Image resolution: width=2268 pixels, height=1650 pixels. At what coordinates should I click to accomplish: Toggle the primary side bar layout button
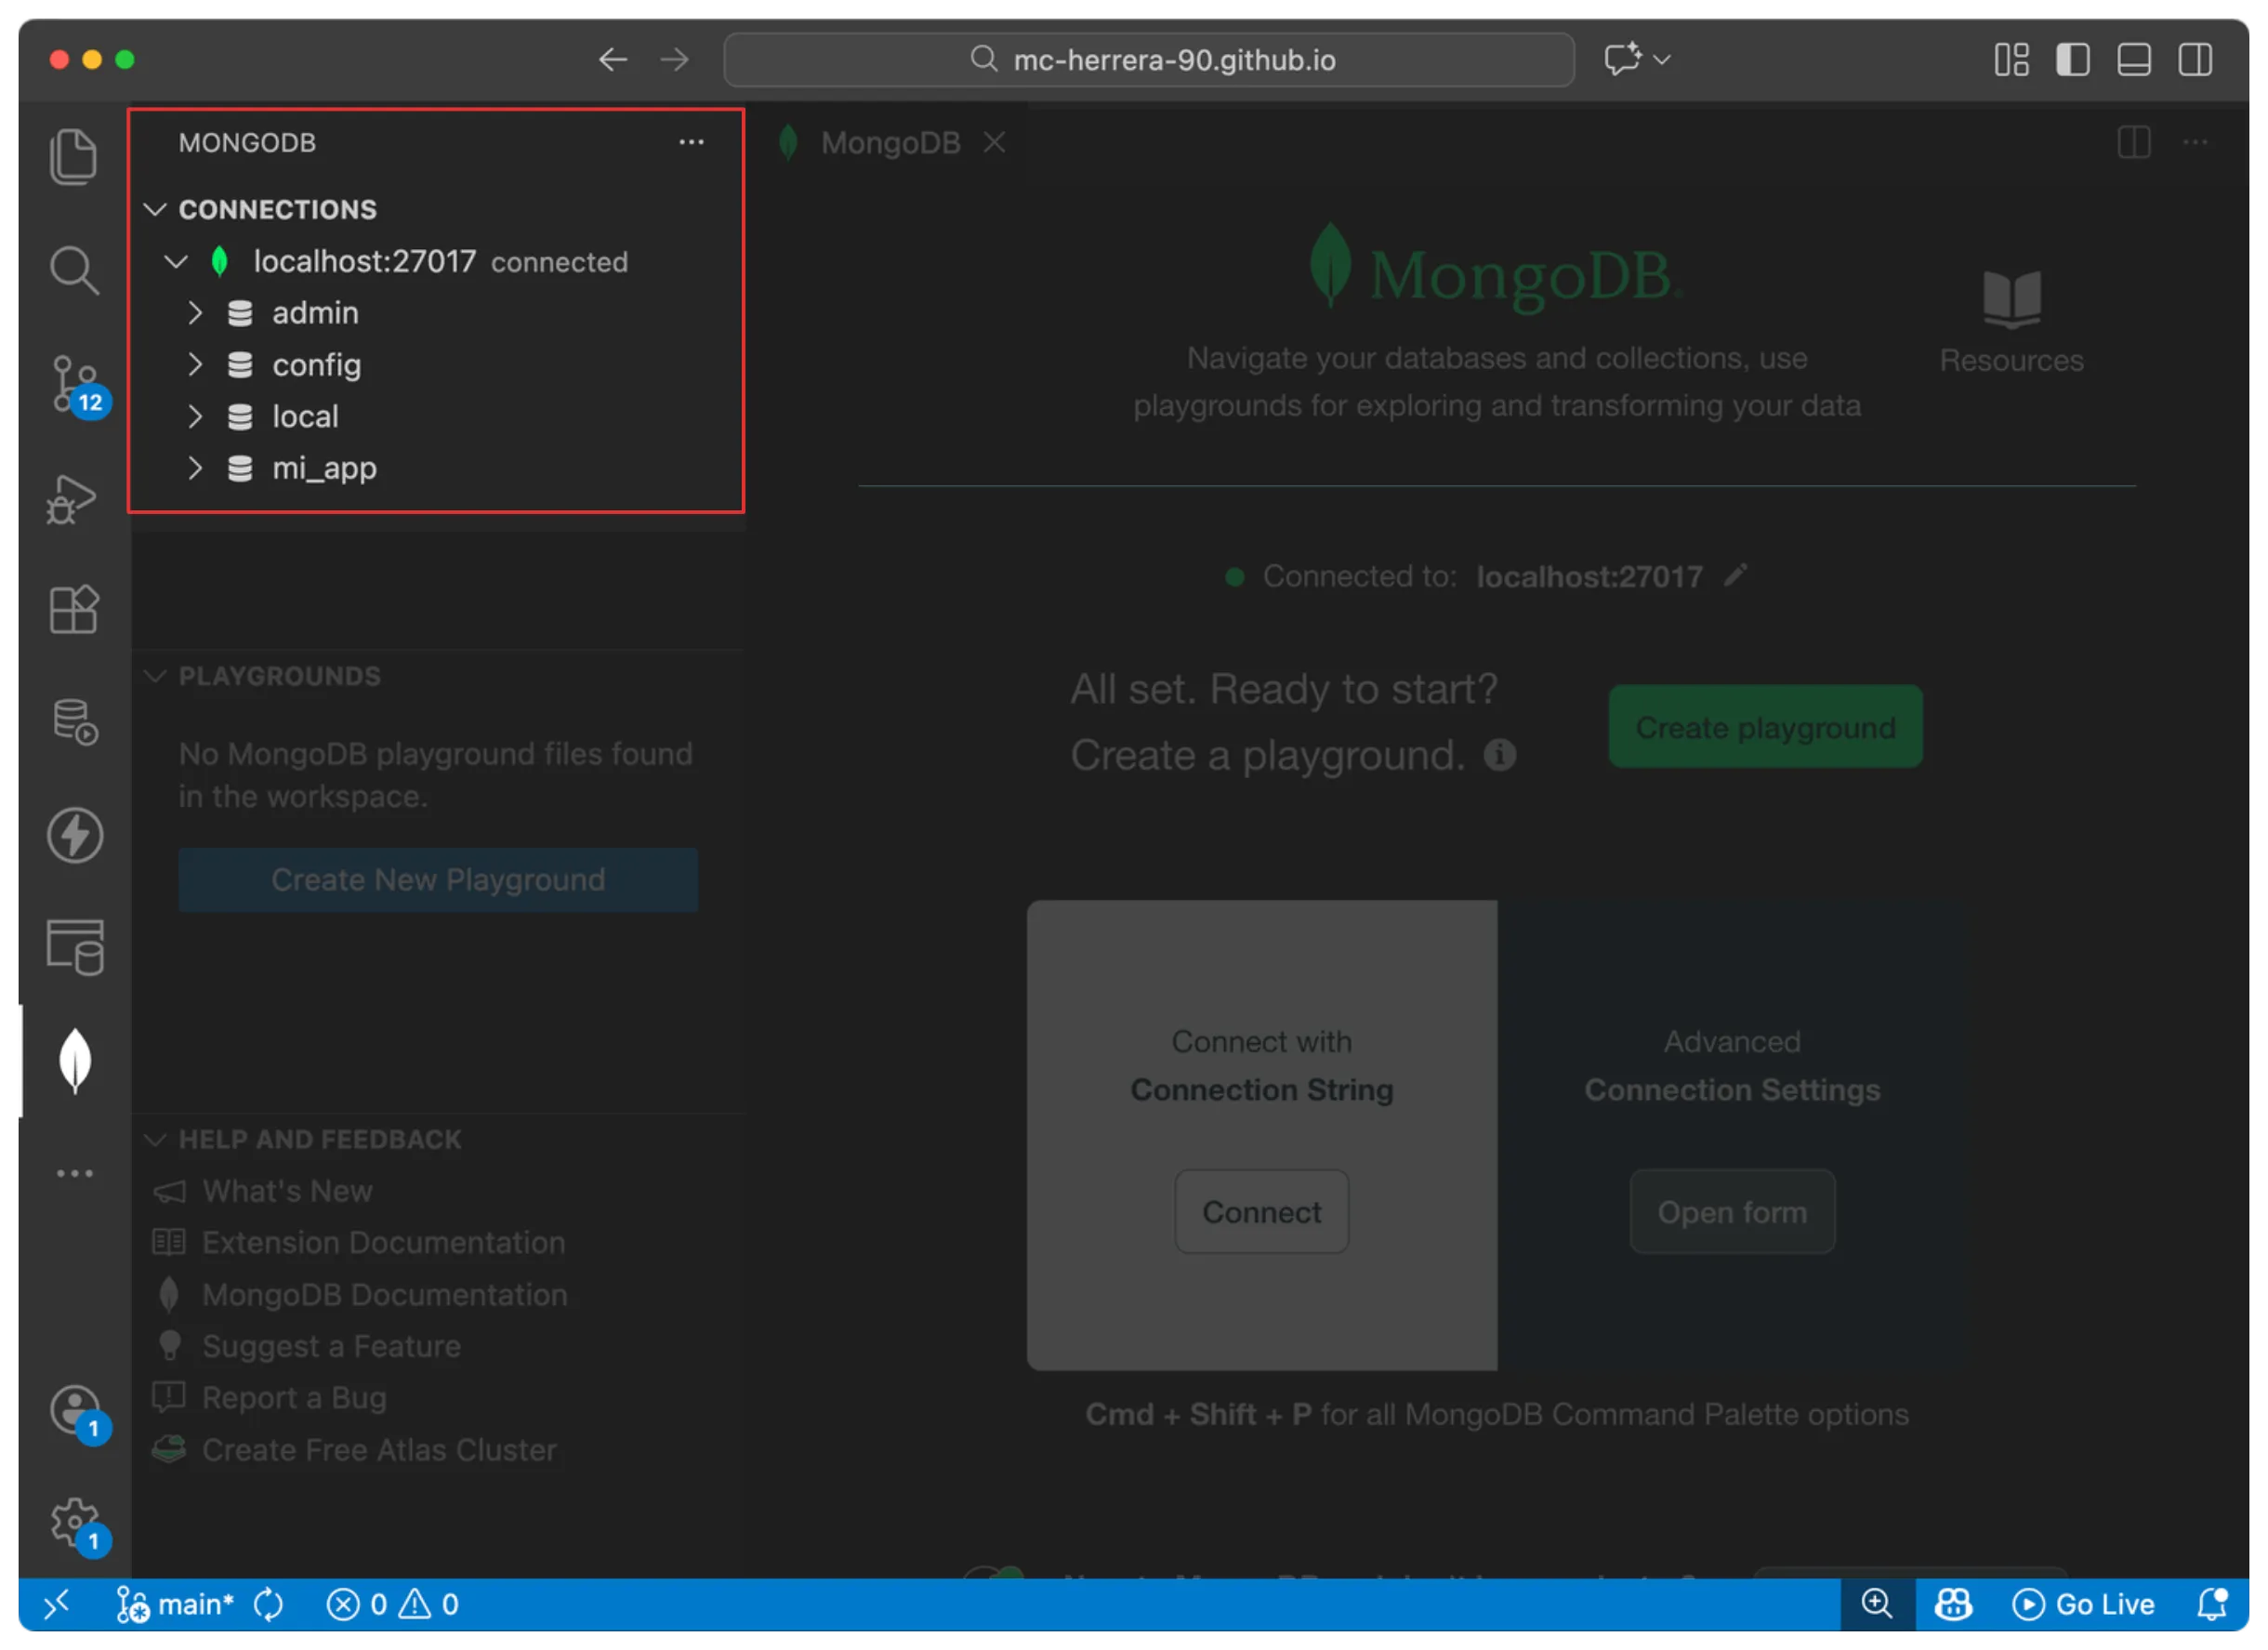2072,60
